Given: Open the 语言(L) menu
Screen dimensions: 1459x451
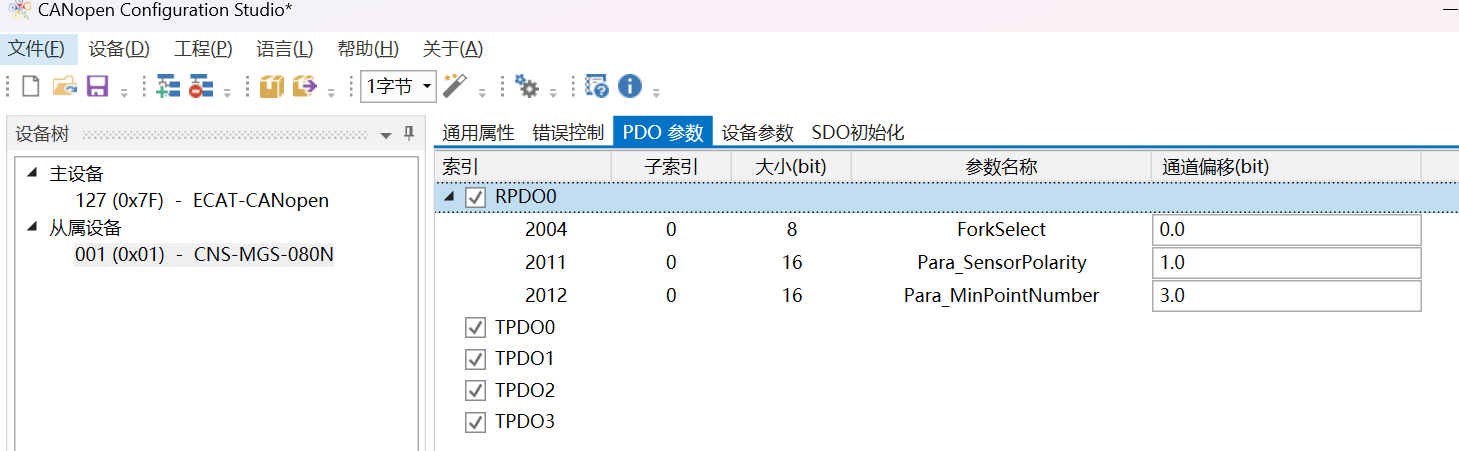Looking at the screenshot, I should click(x=285, y=49).
